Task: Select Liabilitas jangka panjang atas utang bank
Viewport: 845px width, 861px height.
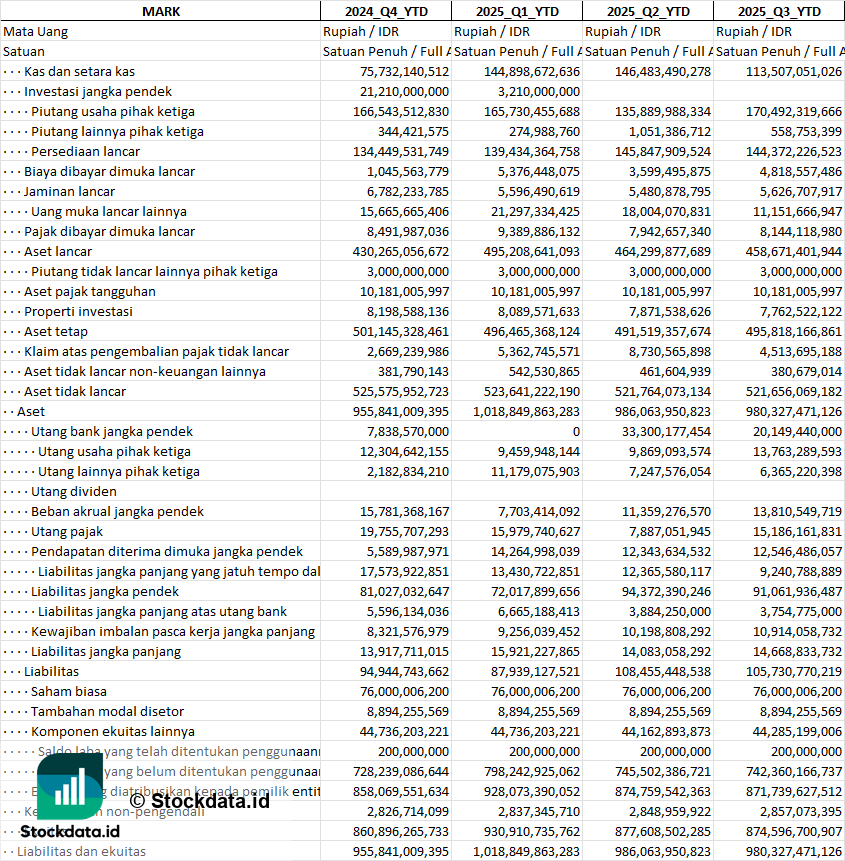Action: [162, 612]
